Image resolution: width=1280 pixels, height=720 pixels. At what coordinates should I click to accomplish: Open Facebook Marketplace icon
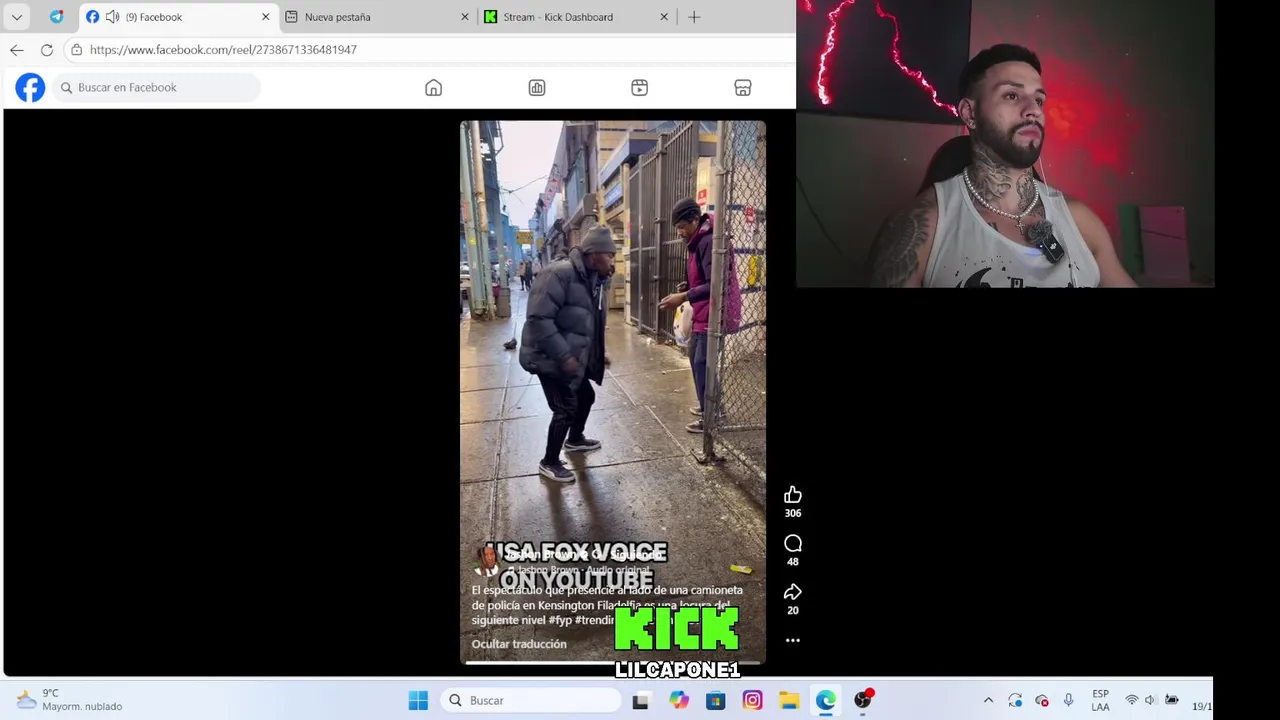(743, 88)
